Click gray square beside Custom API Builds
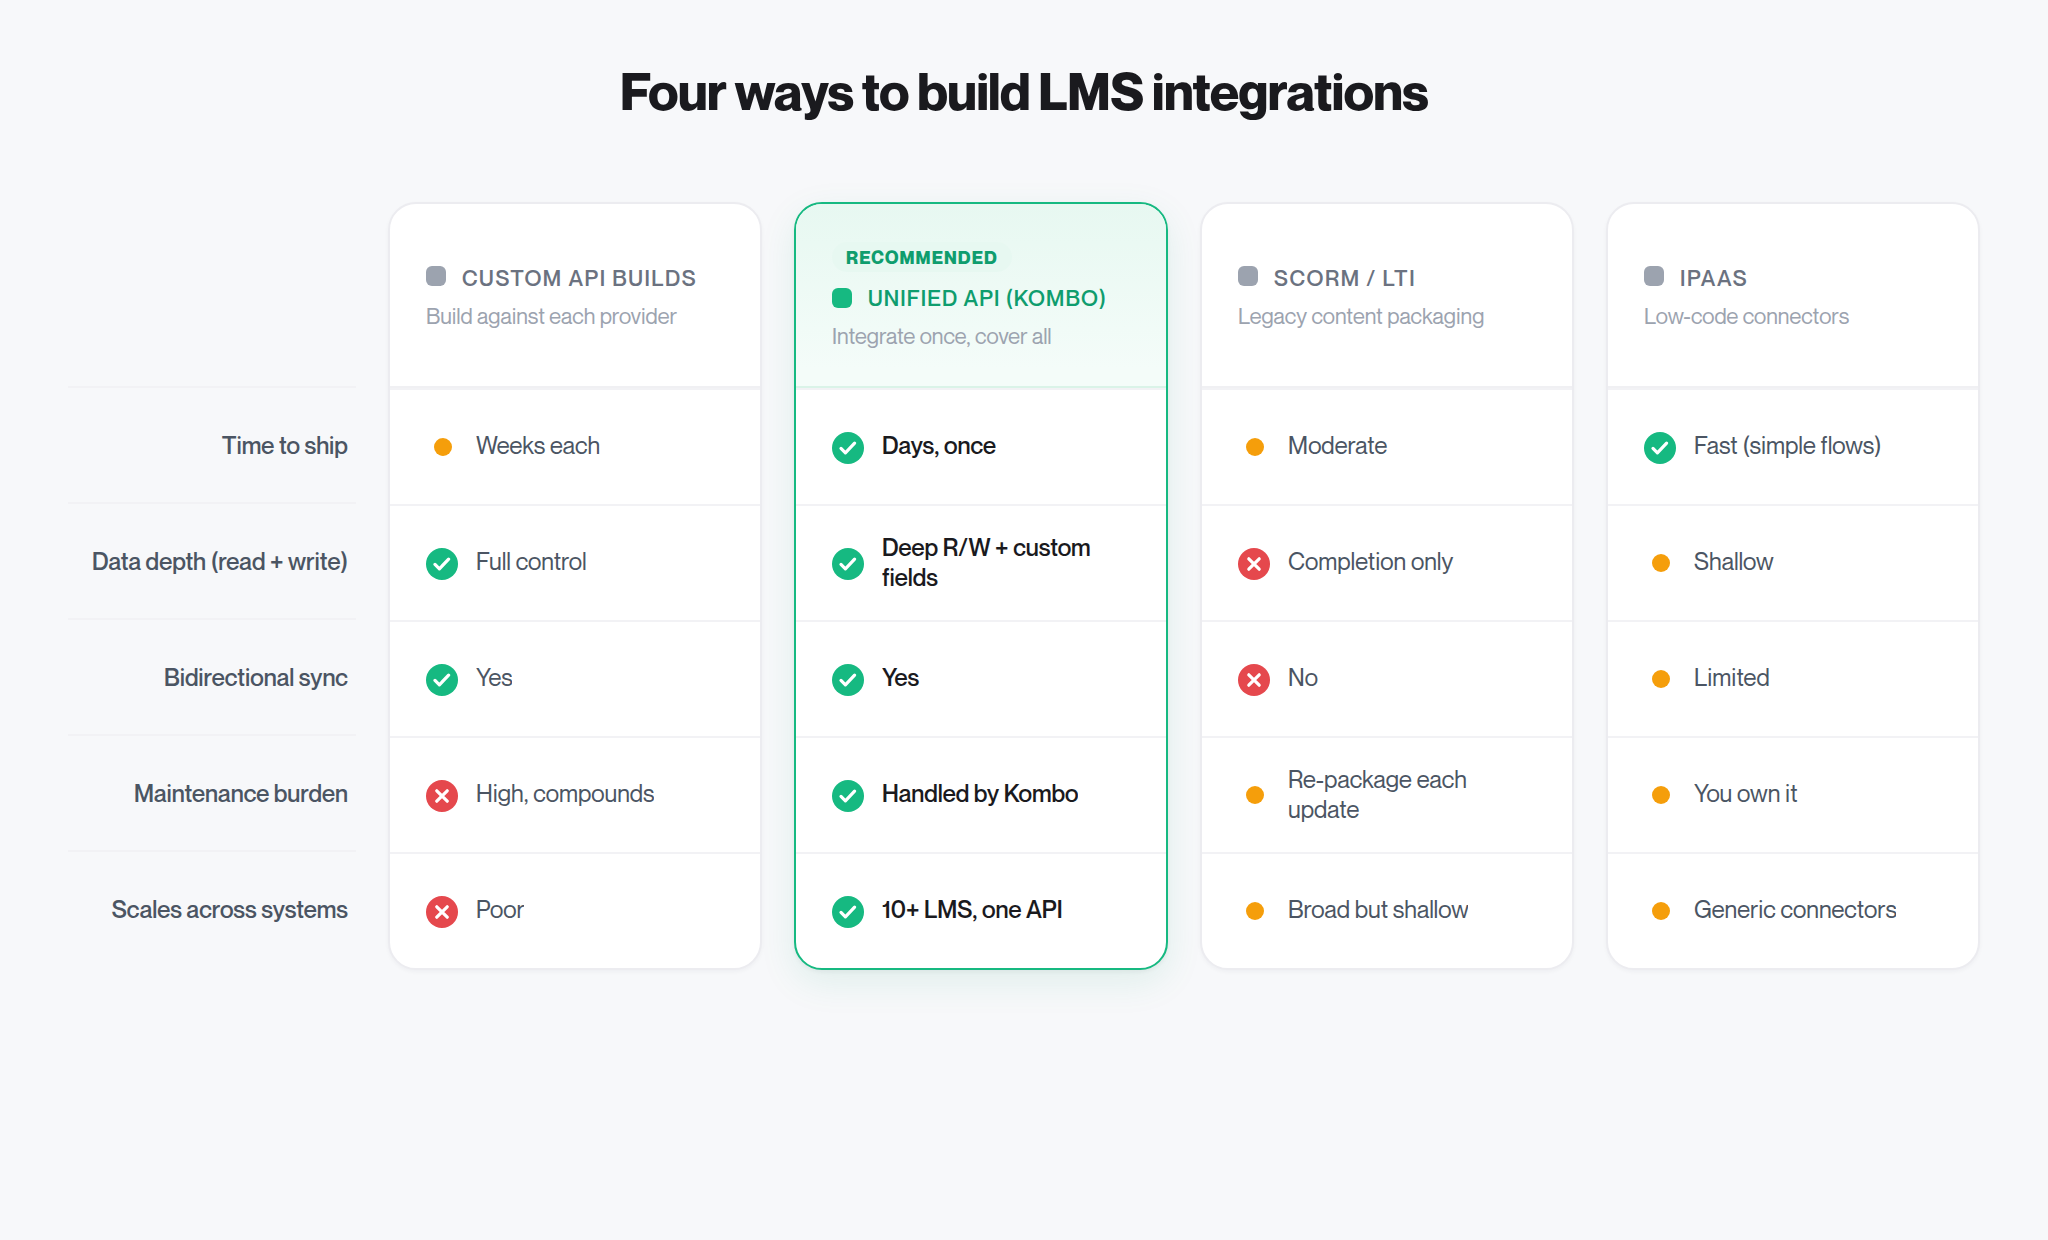The image size is (2048, 1240). tap(436, 276)
